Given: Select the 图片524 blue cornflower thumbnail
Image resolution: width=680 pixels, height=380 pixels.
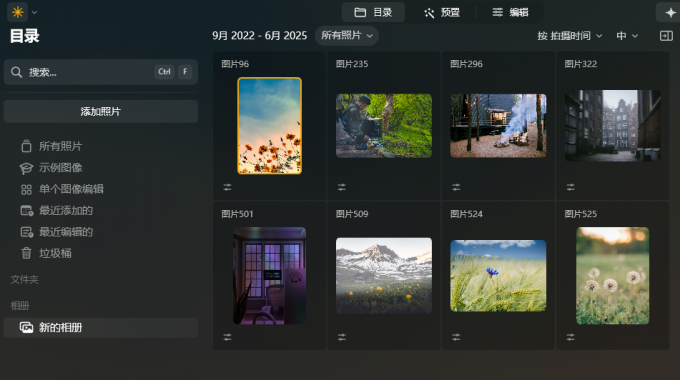Looking at the screenshot, I should click(498, 275).
